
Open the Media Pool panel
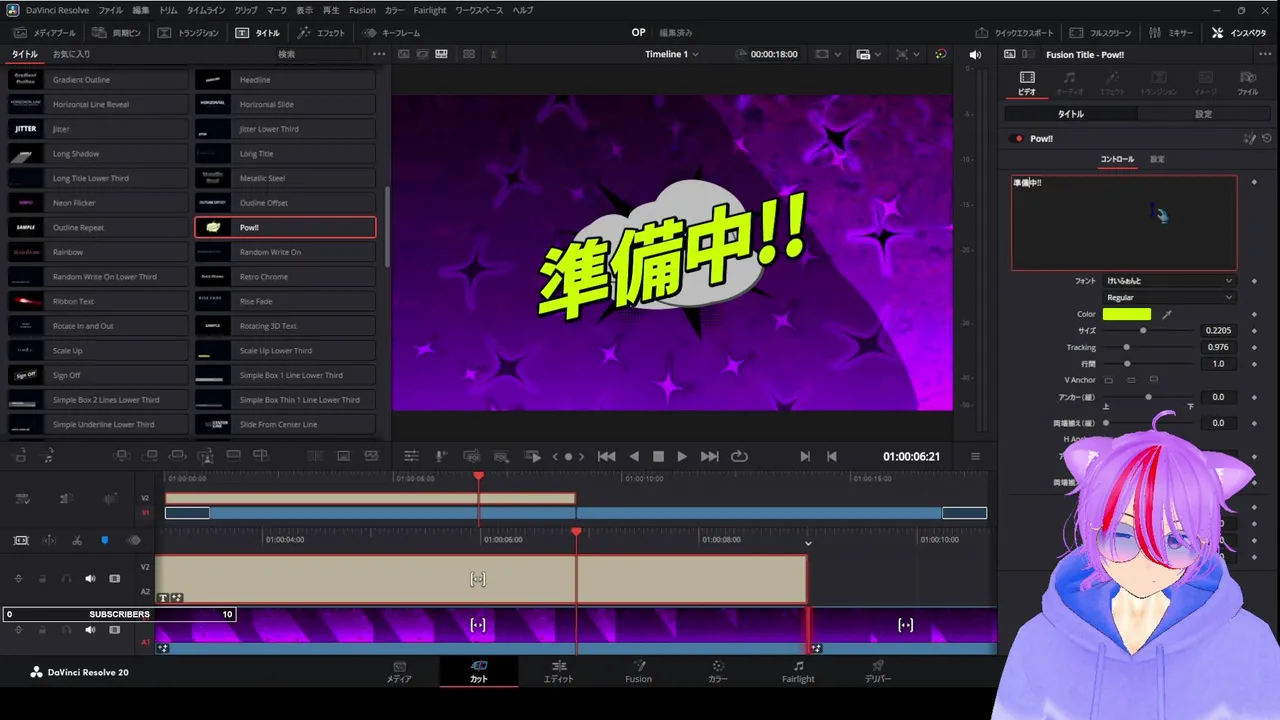44,32
